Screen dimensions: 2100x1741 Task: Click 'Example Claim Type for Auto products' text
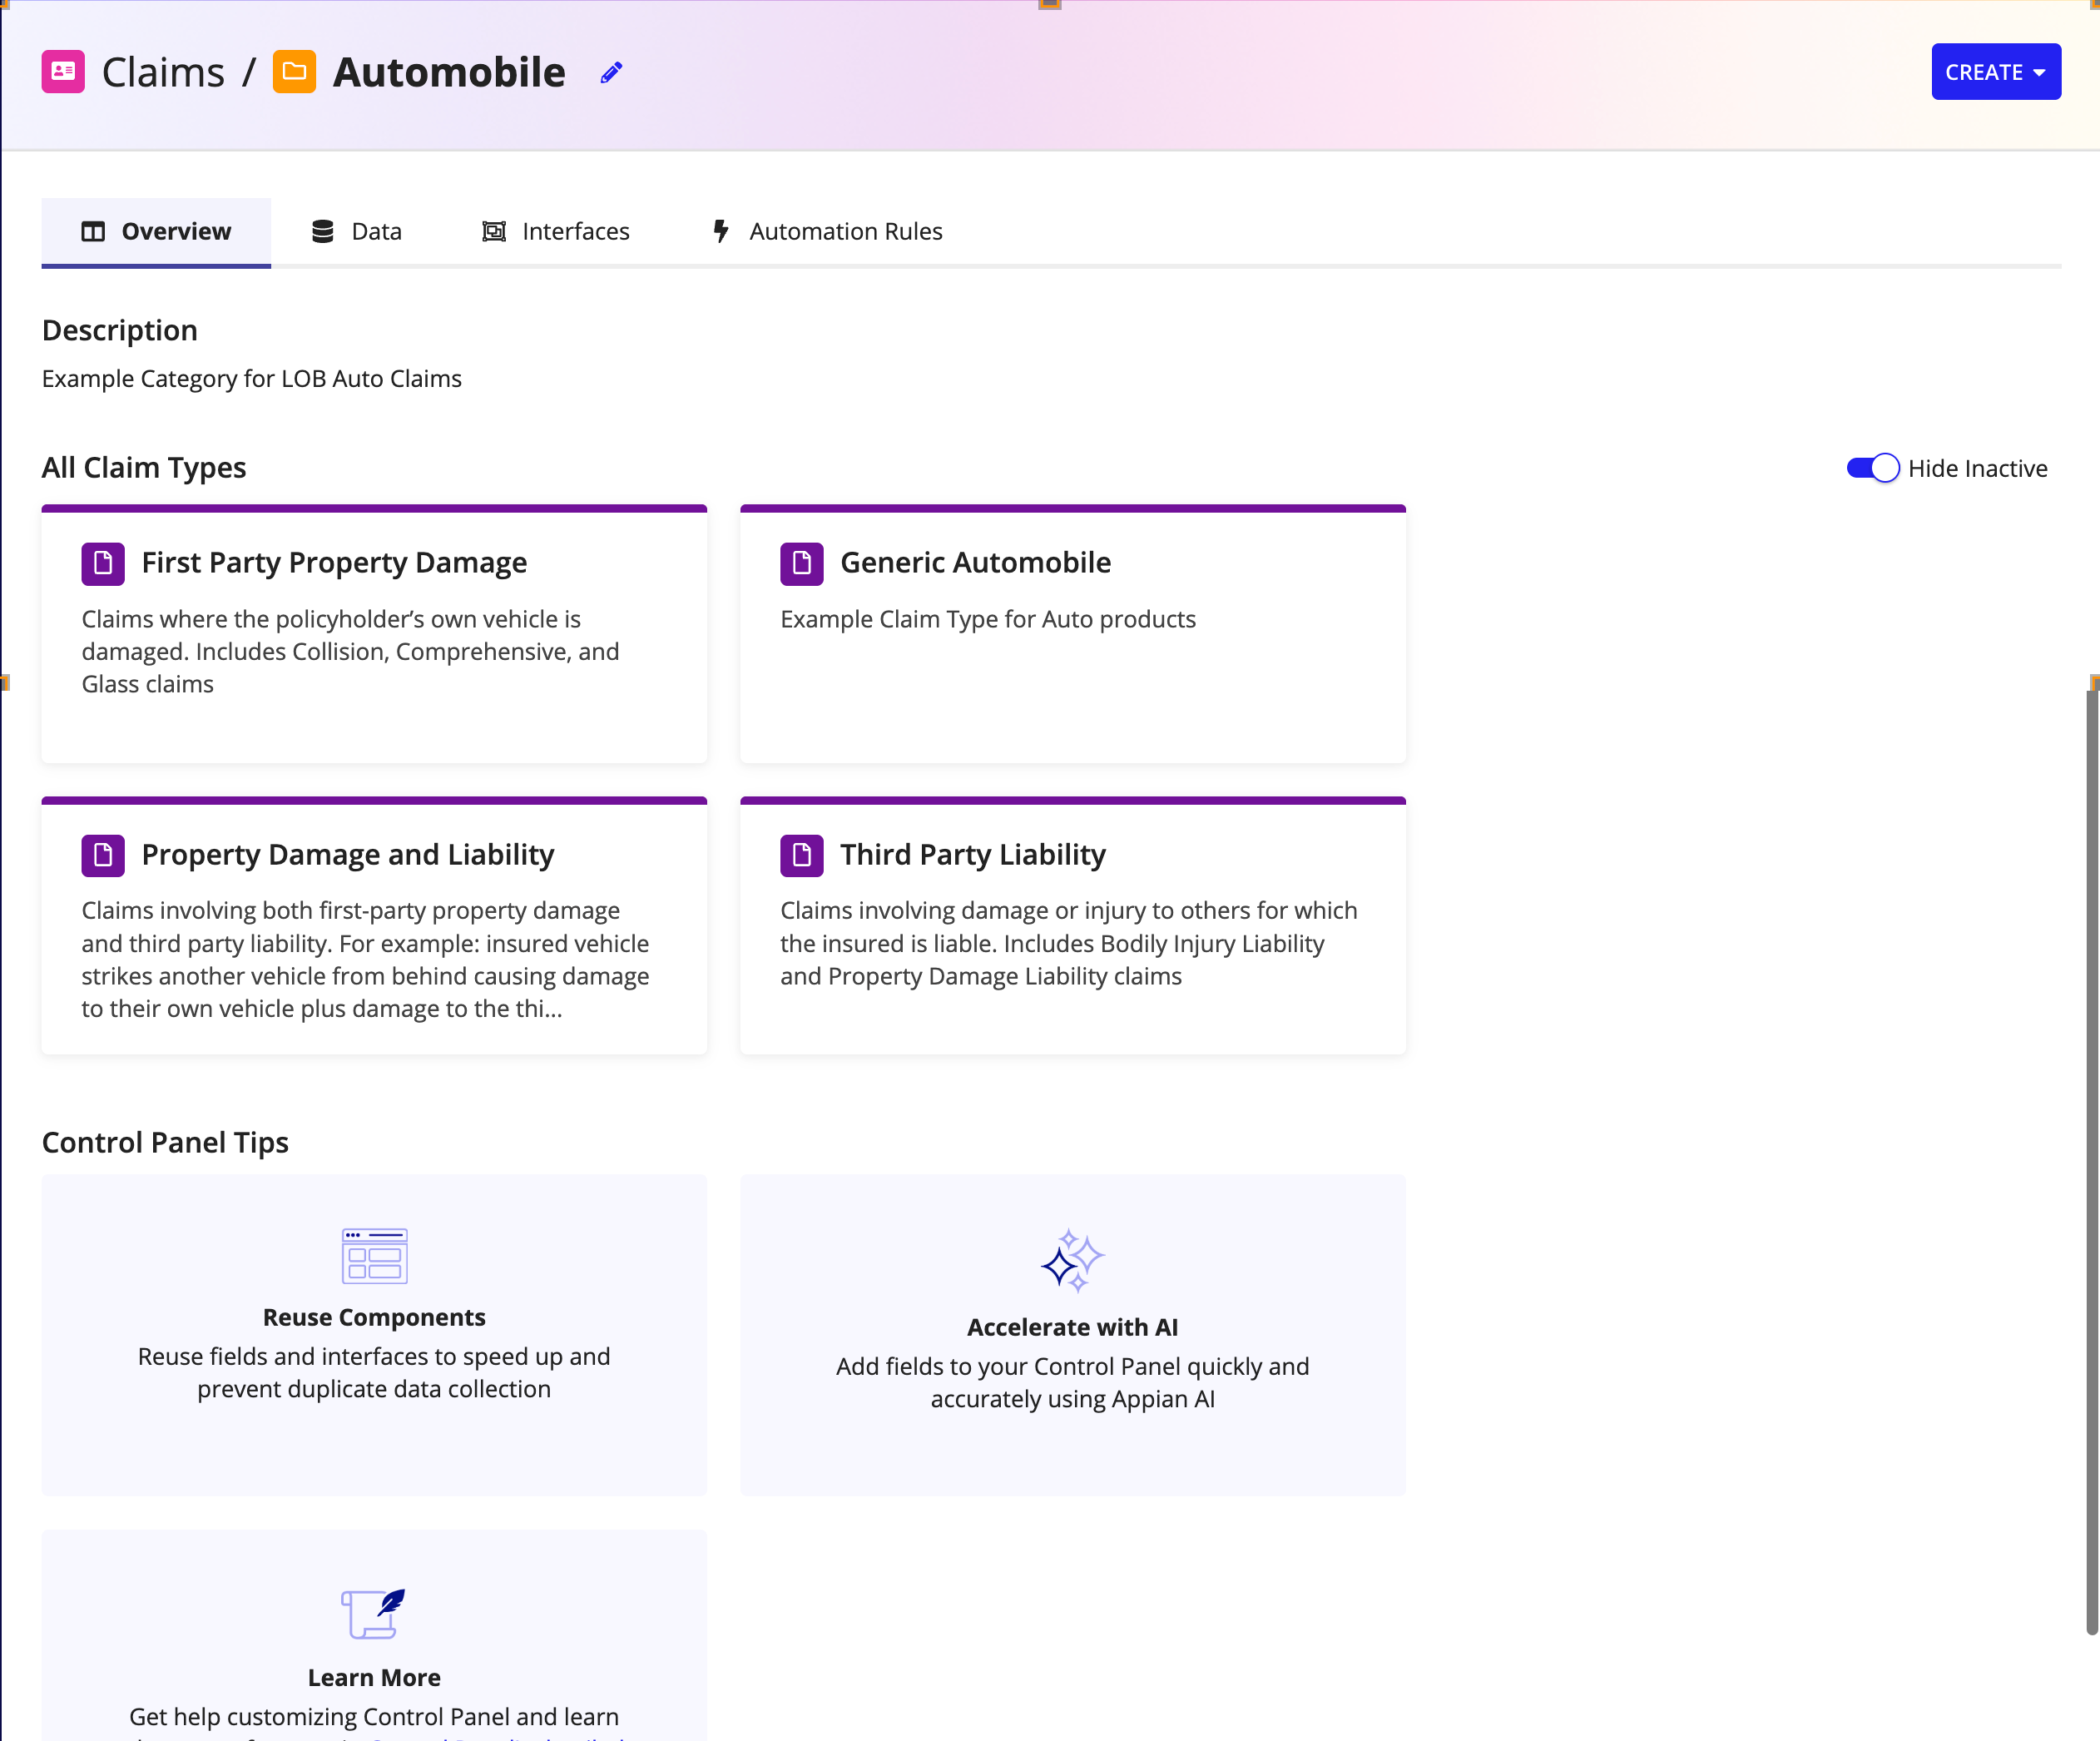pyautogui.click(x=988, y=620)
